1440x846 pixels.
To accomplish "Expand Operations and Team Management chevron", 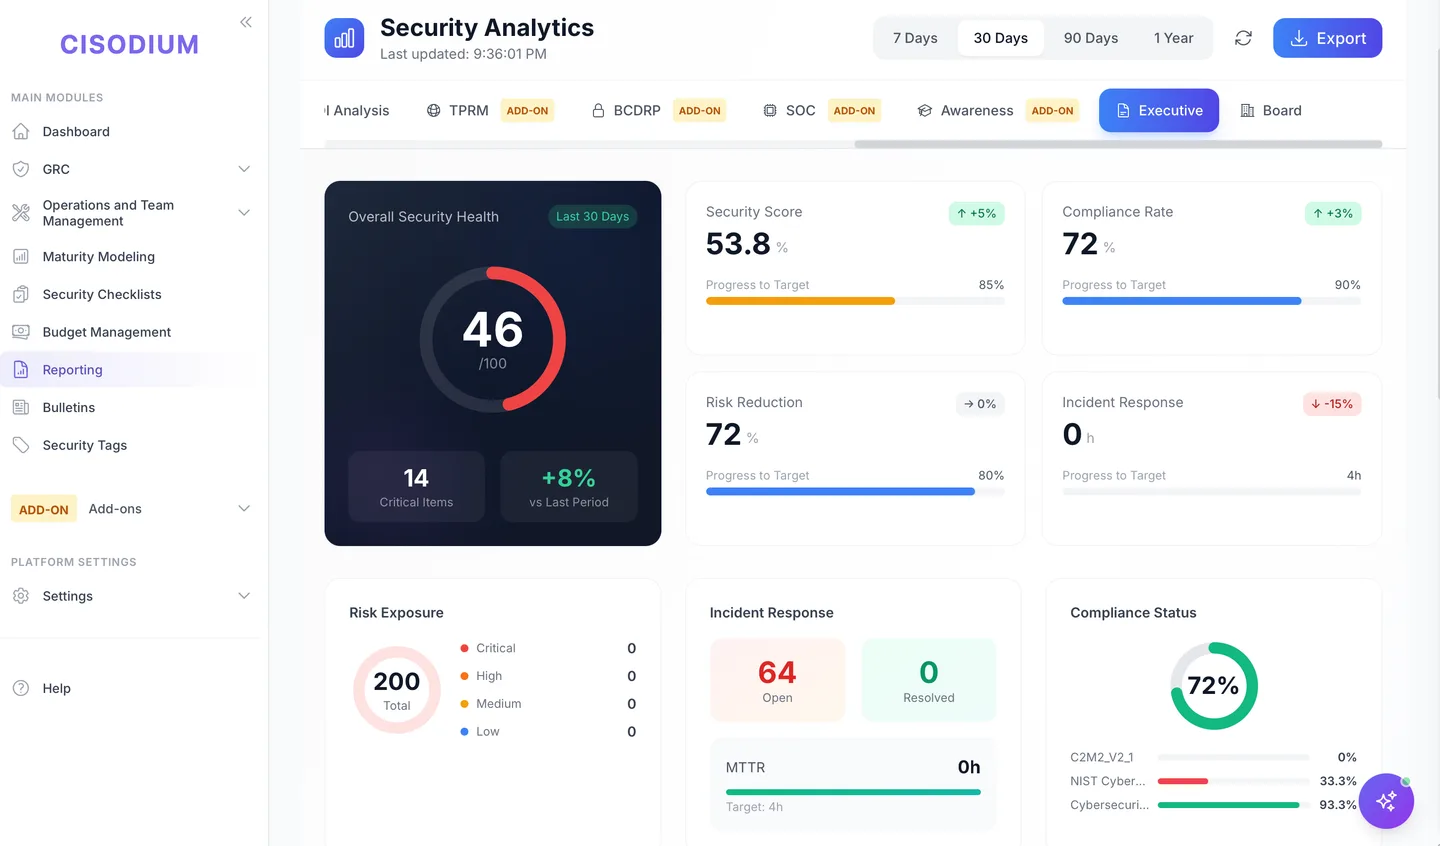I will tap(244, 213).
